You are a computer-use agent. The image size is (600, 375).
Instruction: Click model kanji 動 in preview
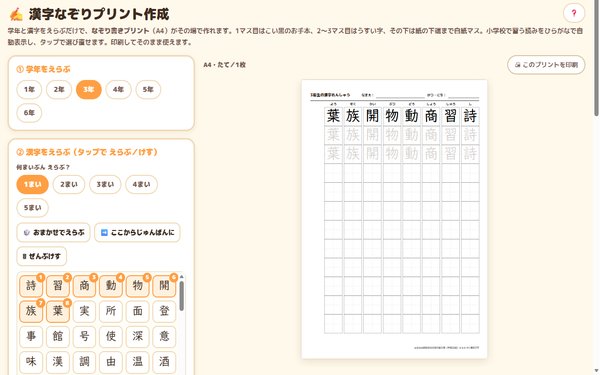pos(412,116)
